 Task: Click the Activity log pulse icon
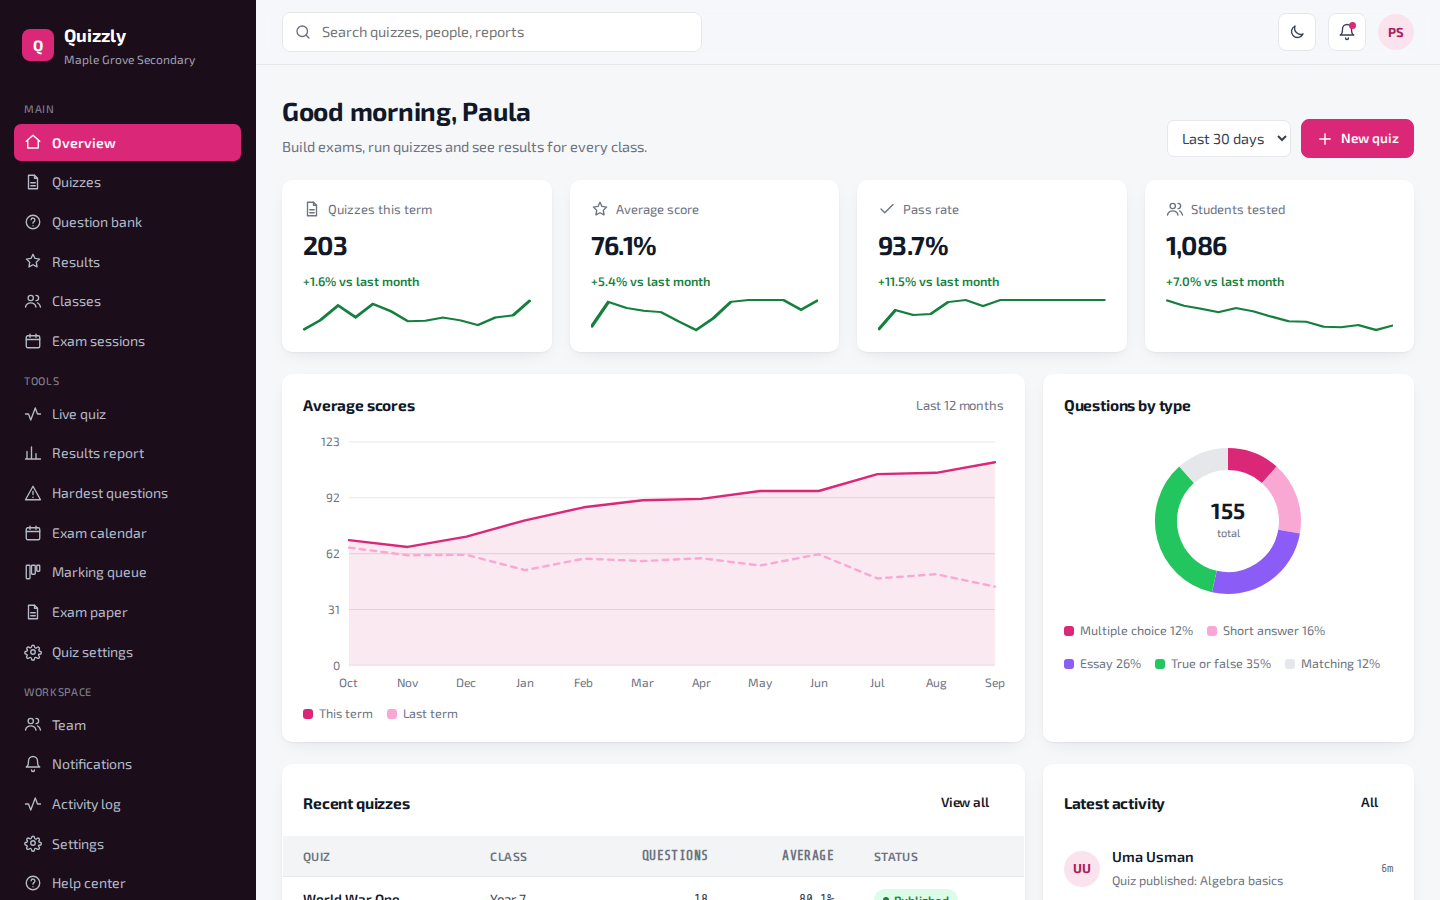(33, 804)
